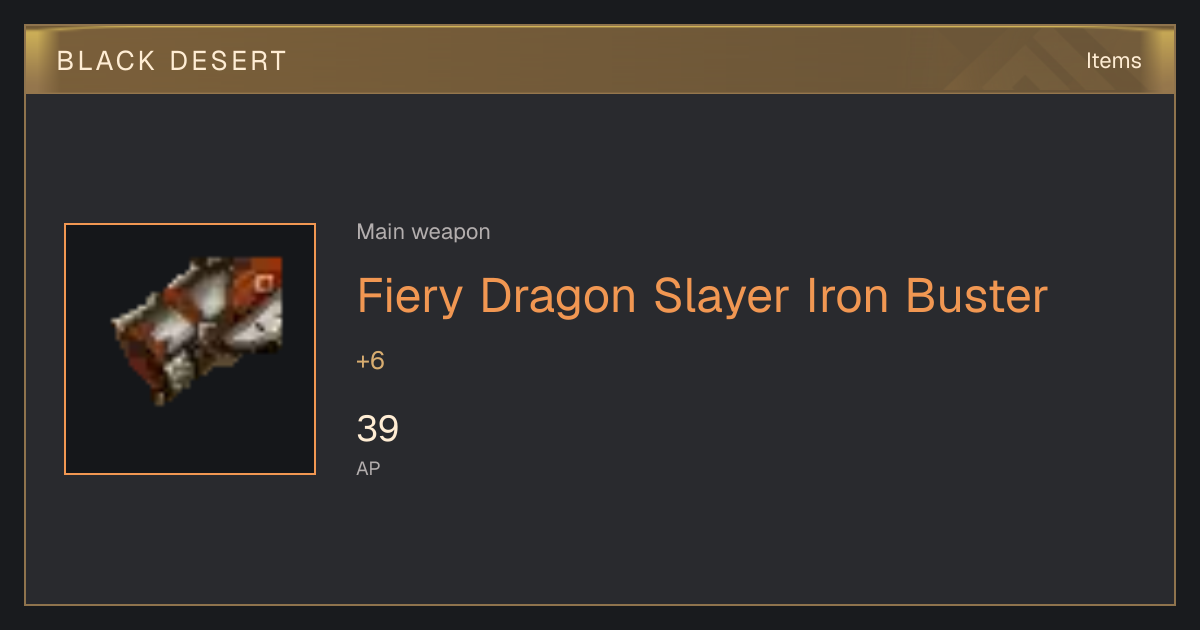Open the Items section link
This screenshot has height=630, width=1200.
pyautogui.click(x=1113, y=60)
